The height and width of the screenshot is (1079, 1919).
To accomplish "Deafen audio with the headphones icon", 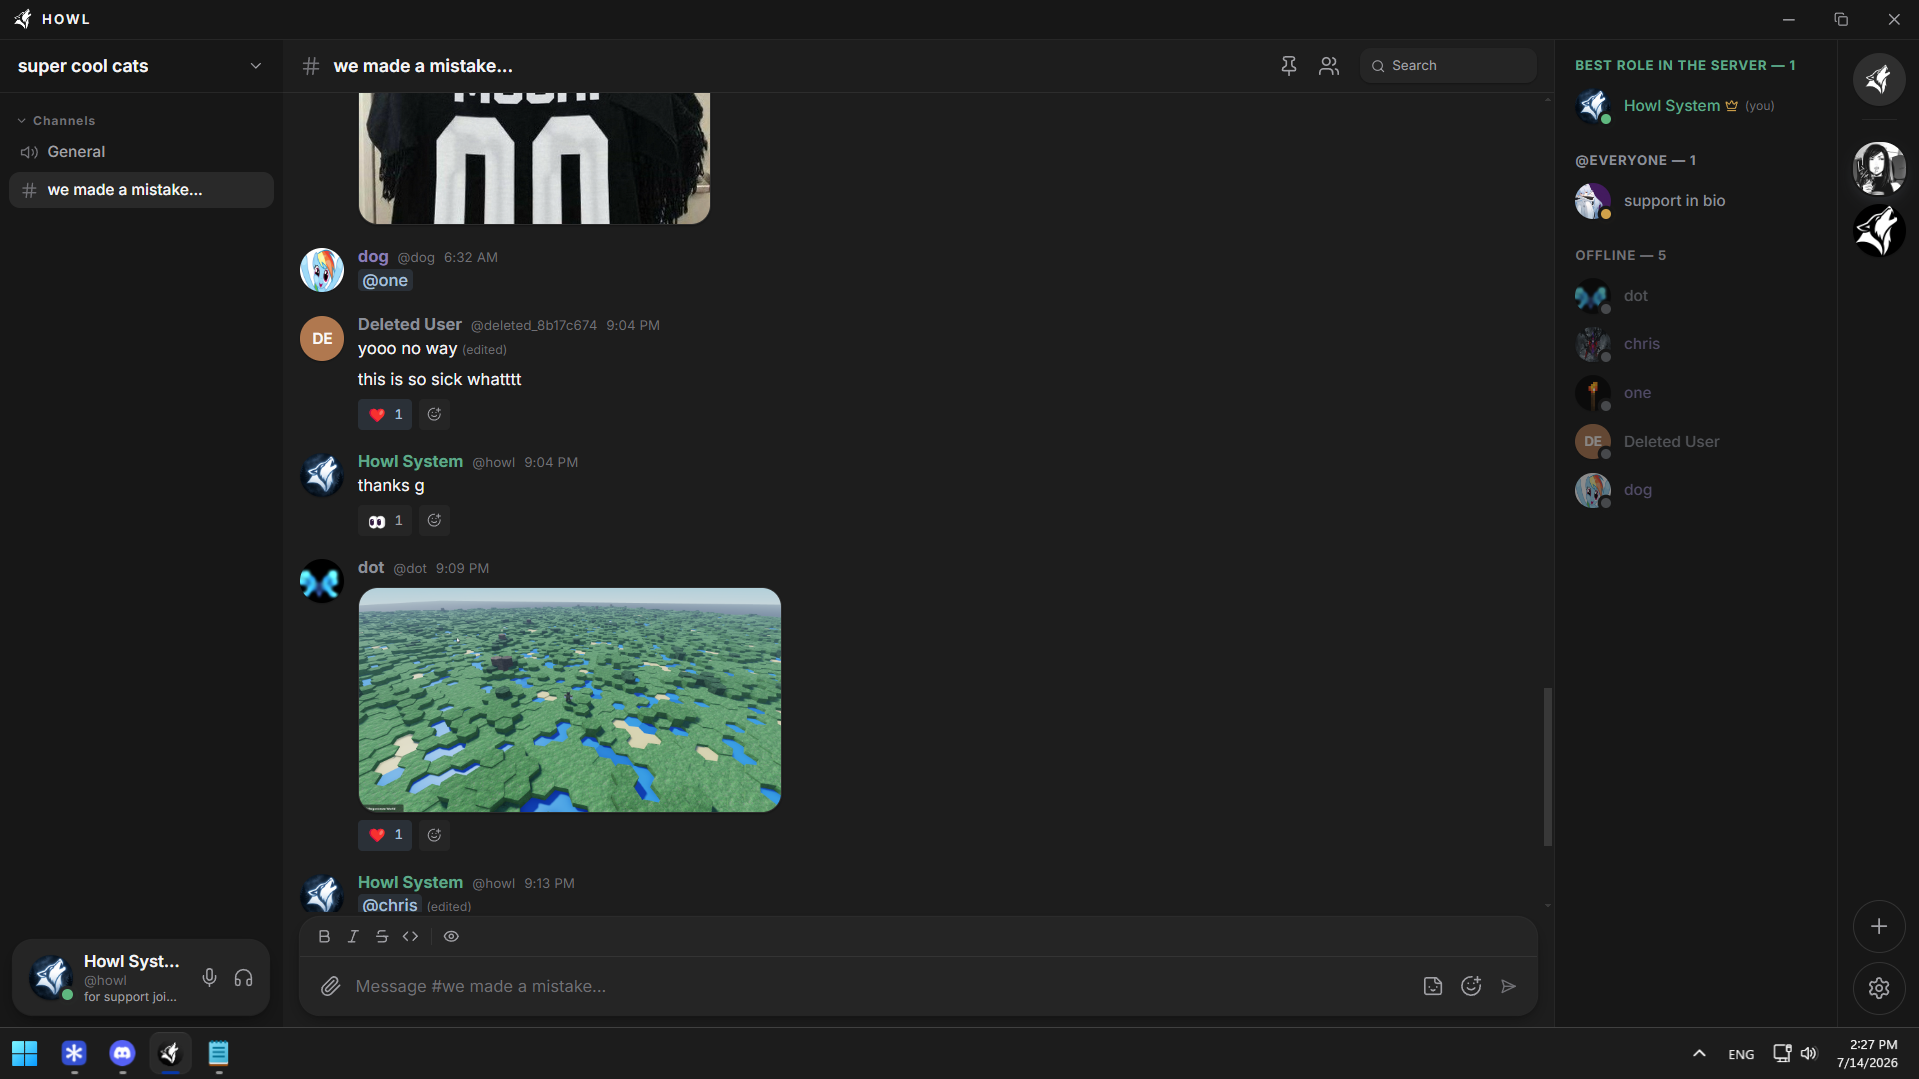I will pos(243,978).
